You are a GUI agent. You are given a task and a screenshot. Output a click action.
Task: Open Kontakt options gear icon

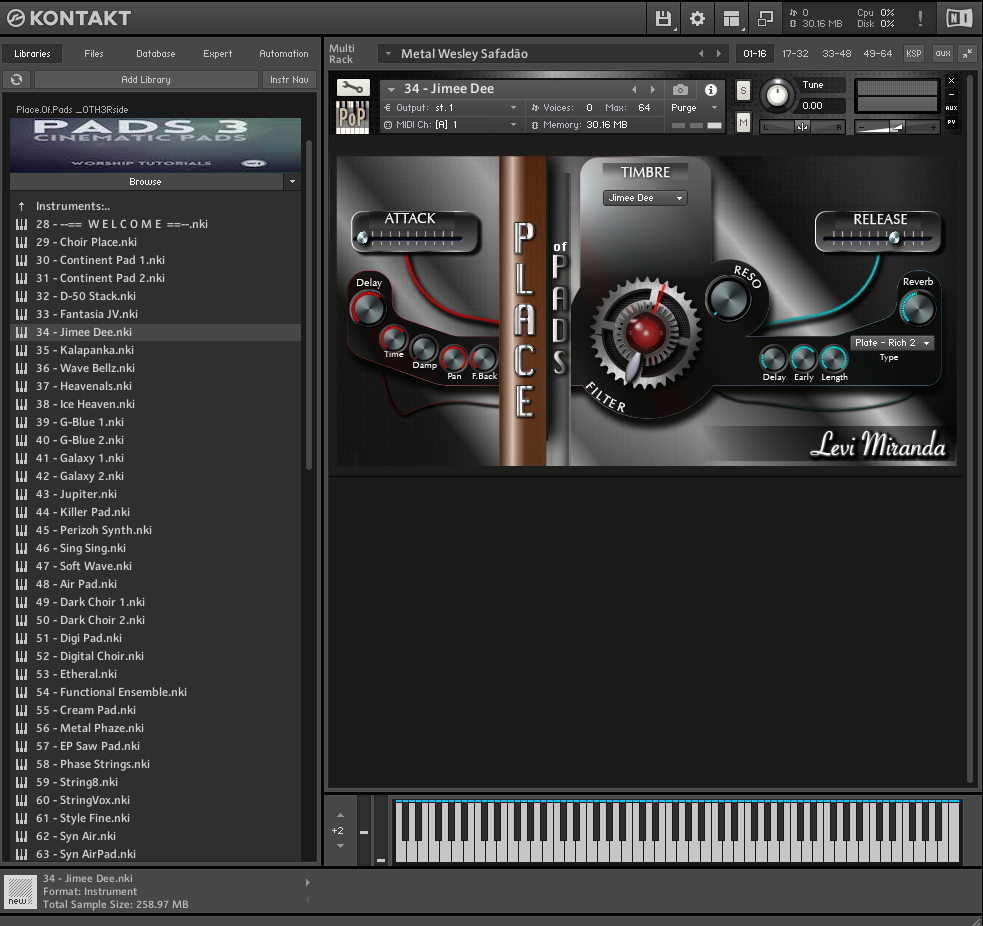pyautogui.click(x=697, y=19)
